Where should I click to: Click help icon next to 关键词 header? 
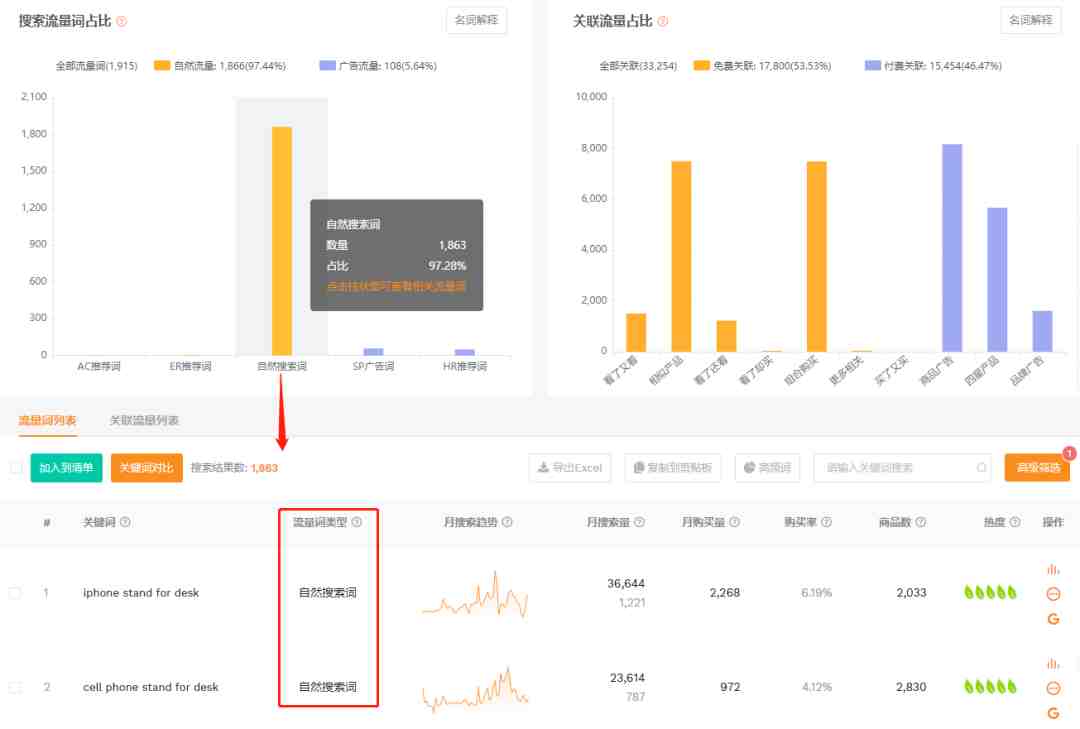(125, 522)
